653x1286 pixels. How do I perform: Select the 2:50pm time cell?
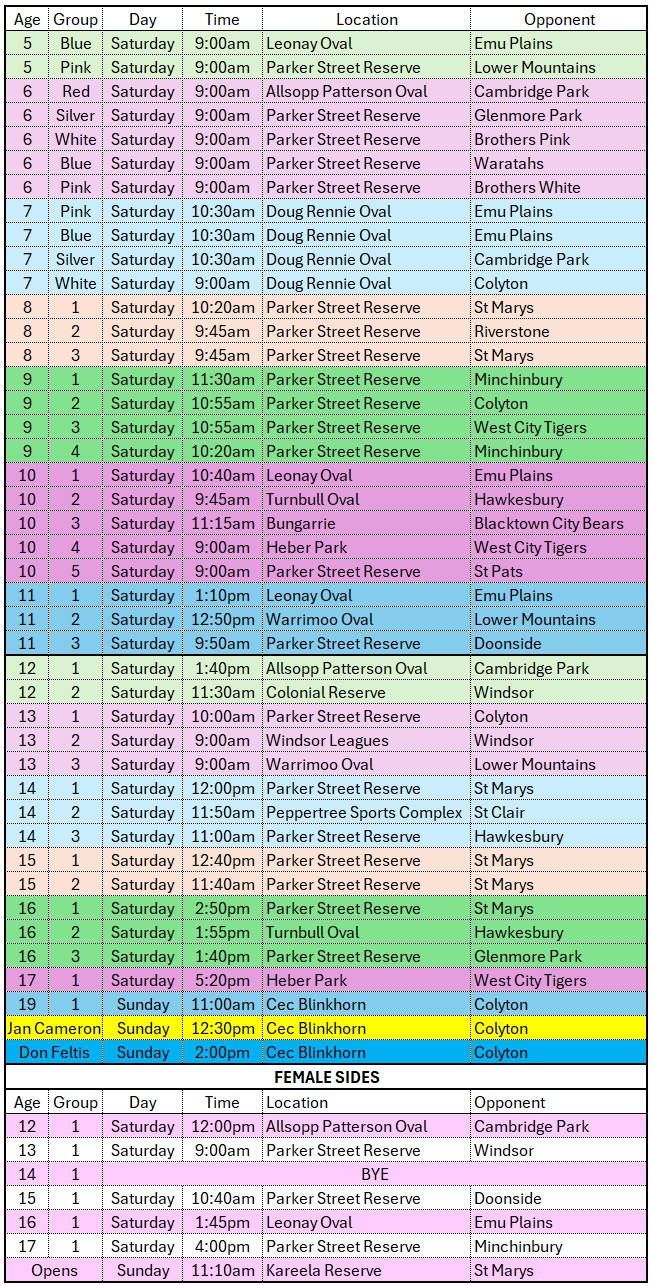[x=222, y=908]
